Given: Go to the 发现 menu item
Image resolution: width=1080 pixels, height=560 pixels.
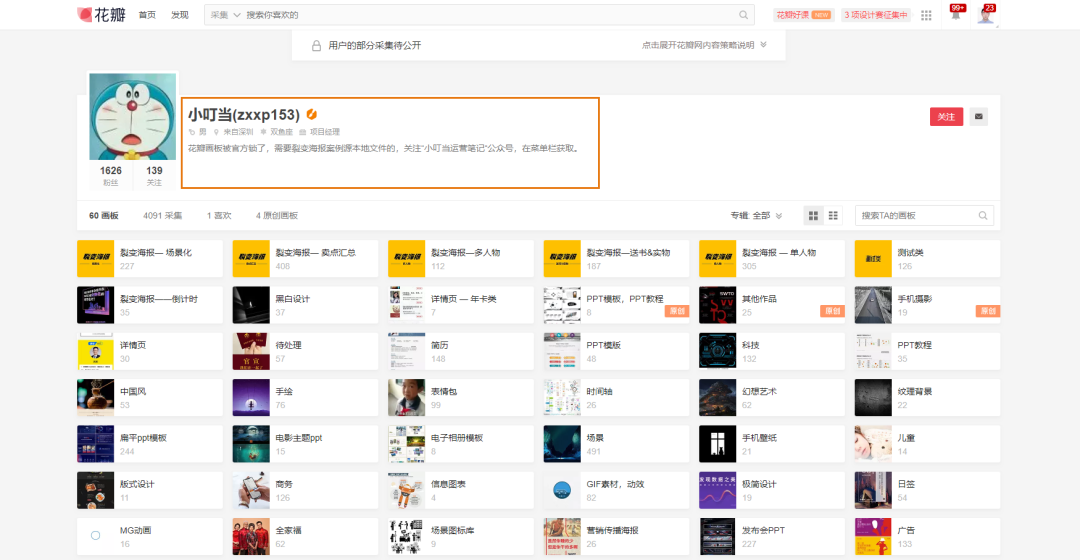Looking at the screenshot, I should [x=180, y=15].
